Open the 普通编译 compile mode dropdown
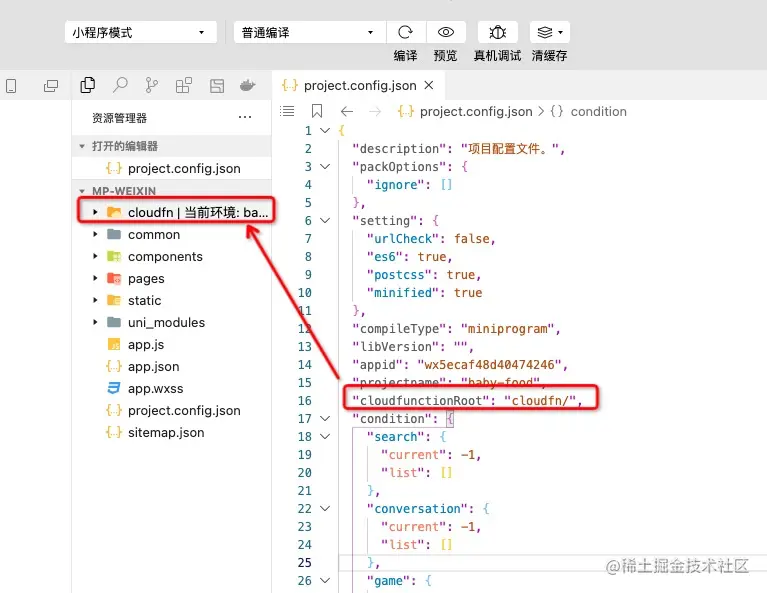This screenshot has width=767, height=593. pos(310,32)
